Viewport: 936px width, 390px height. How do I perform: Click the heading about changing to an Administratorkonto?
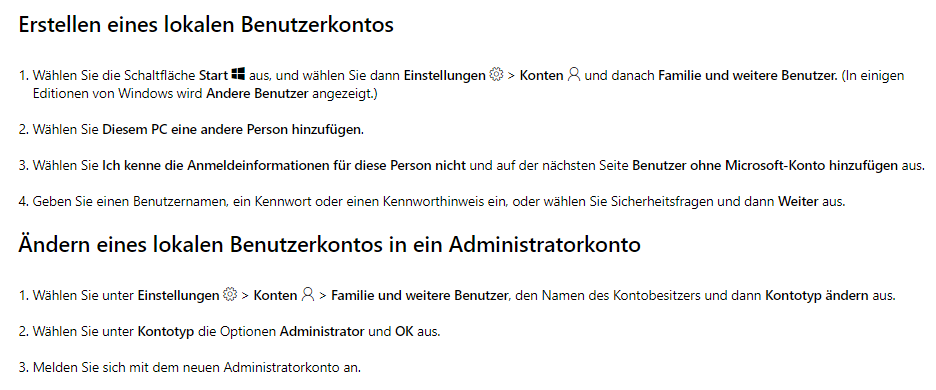point(330,245)
